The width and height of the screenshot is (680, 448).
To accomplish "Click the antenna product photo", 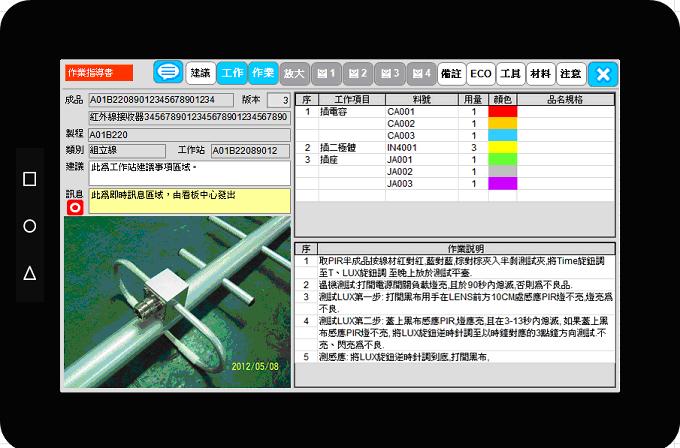I will pos(177,302).
